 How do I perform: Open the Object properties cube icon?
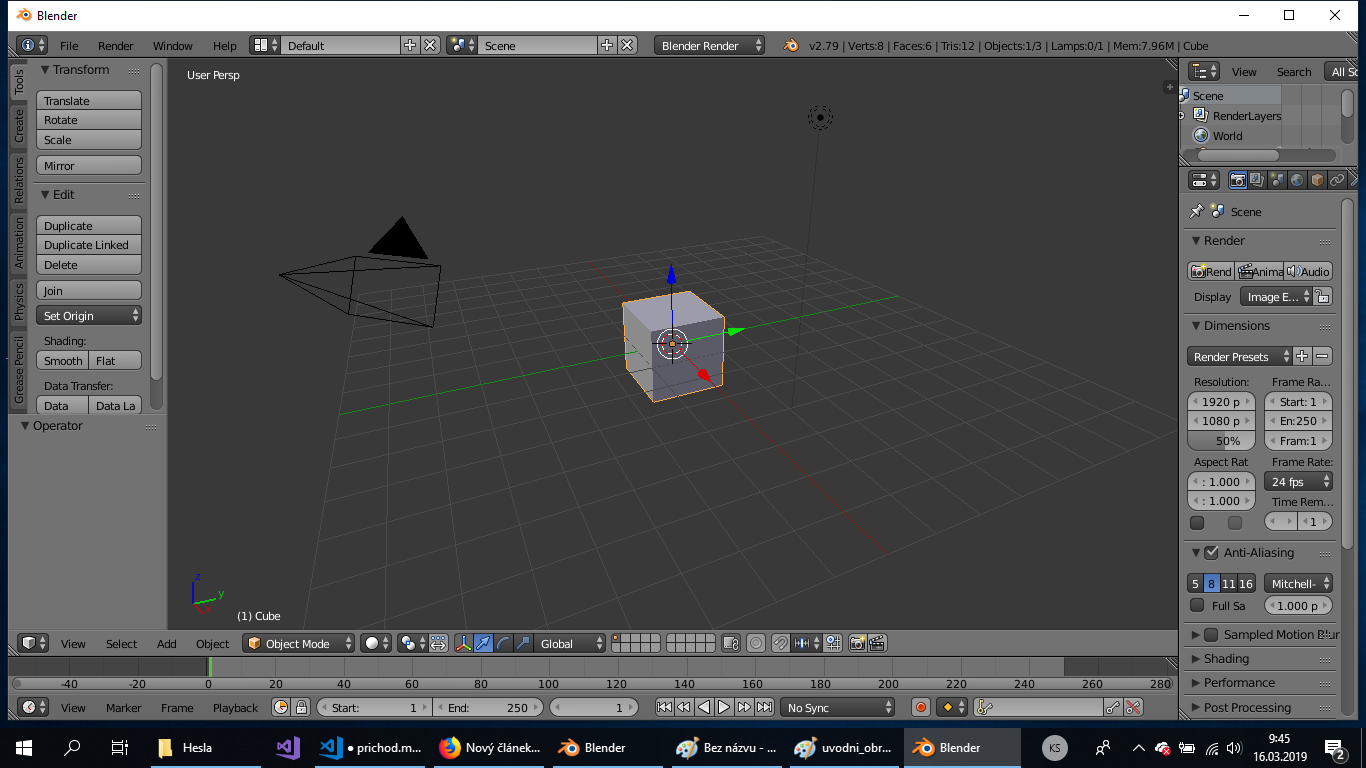[x=1316, y=179]
